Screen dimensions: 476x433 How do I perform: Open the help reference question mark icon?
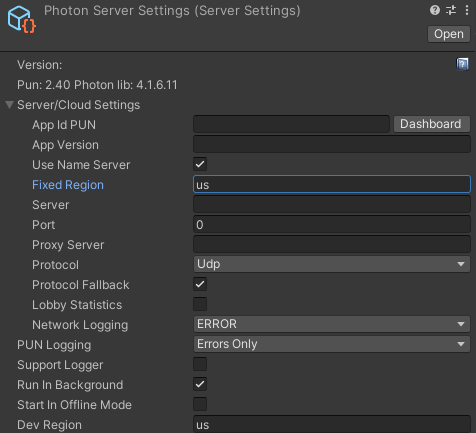tap(435, 10)
